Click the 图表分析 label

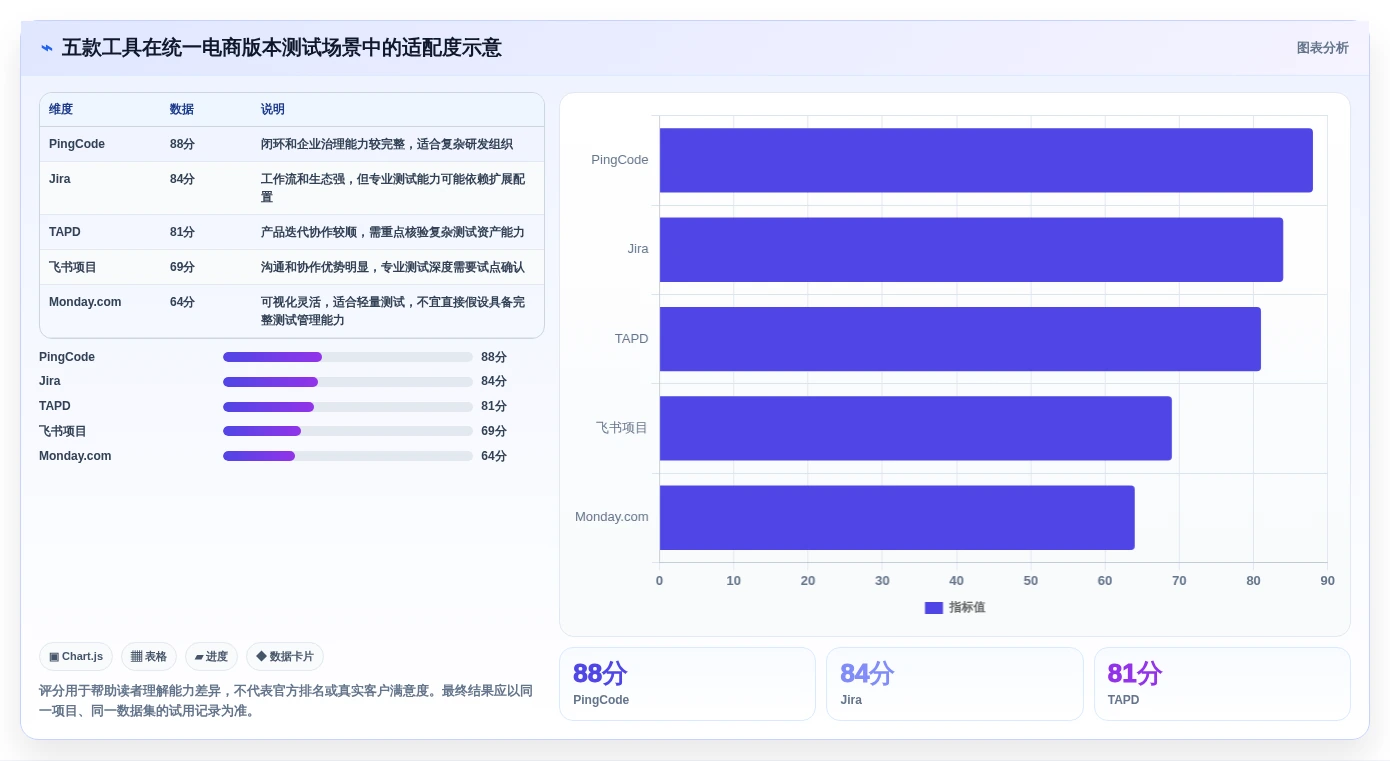[x=1322, y=48]
